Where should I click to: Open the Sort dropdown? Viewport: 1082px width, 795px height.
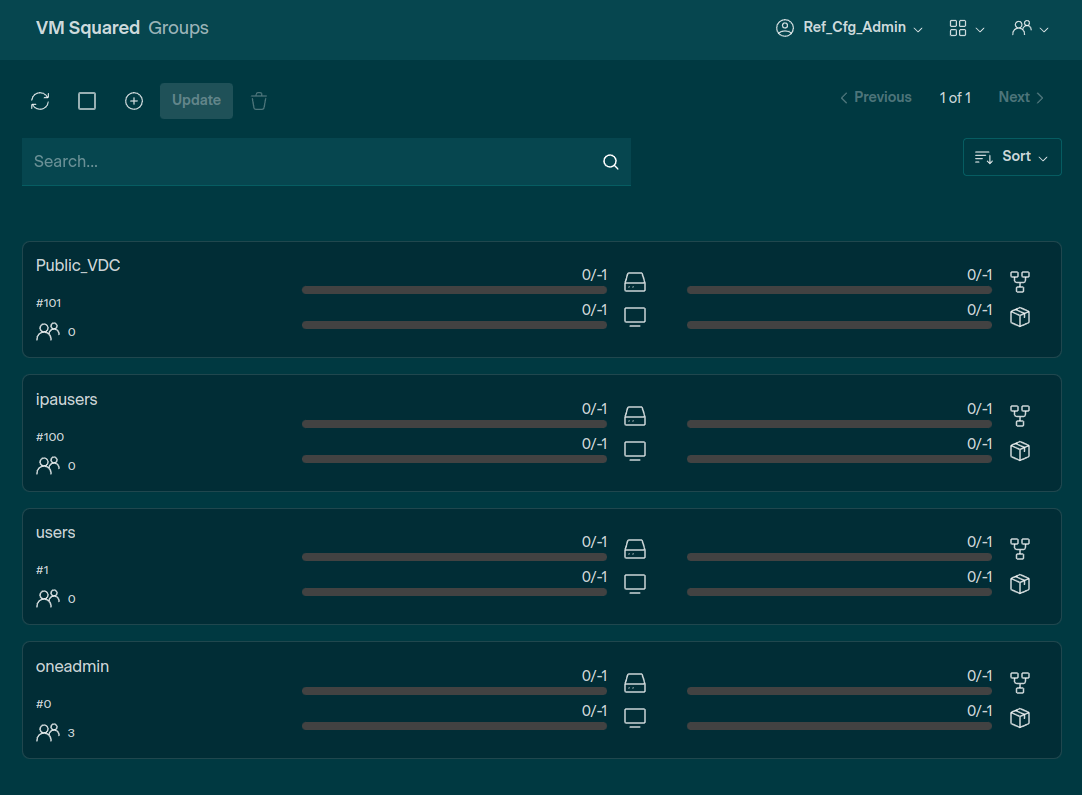tap(1011, 157)
